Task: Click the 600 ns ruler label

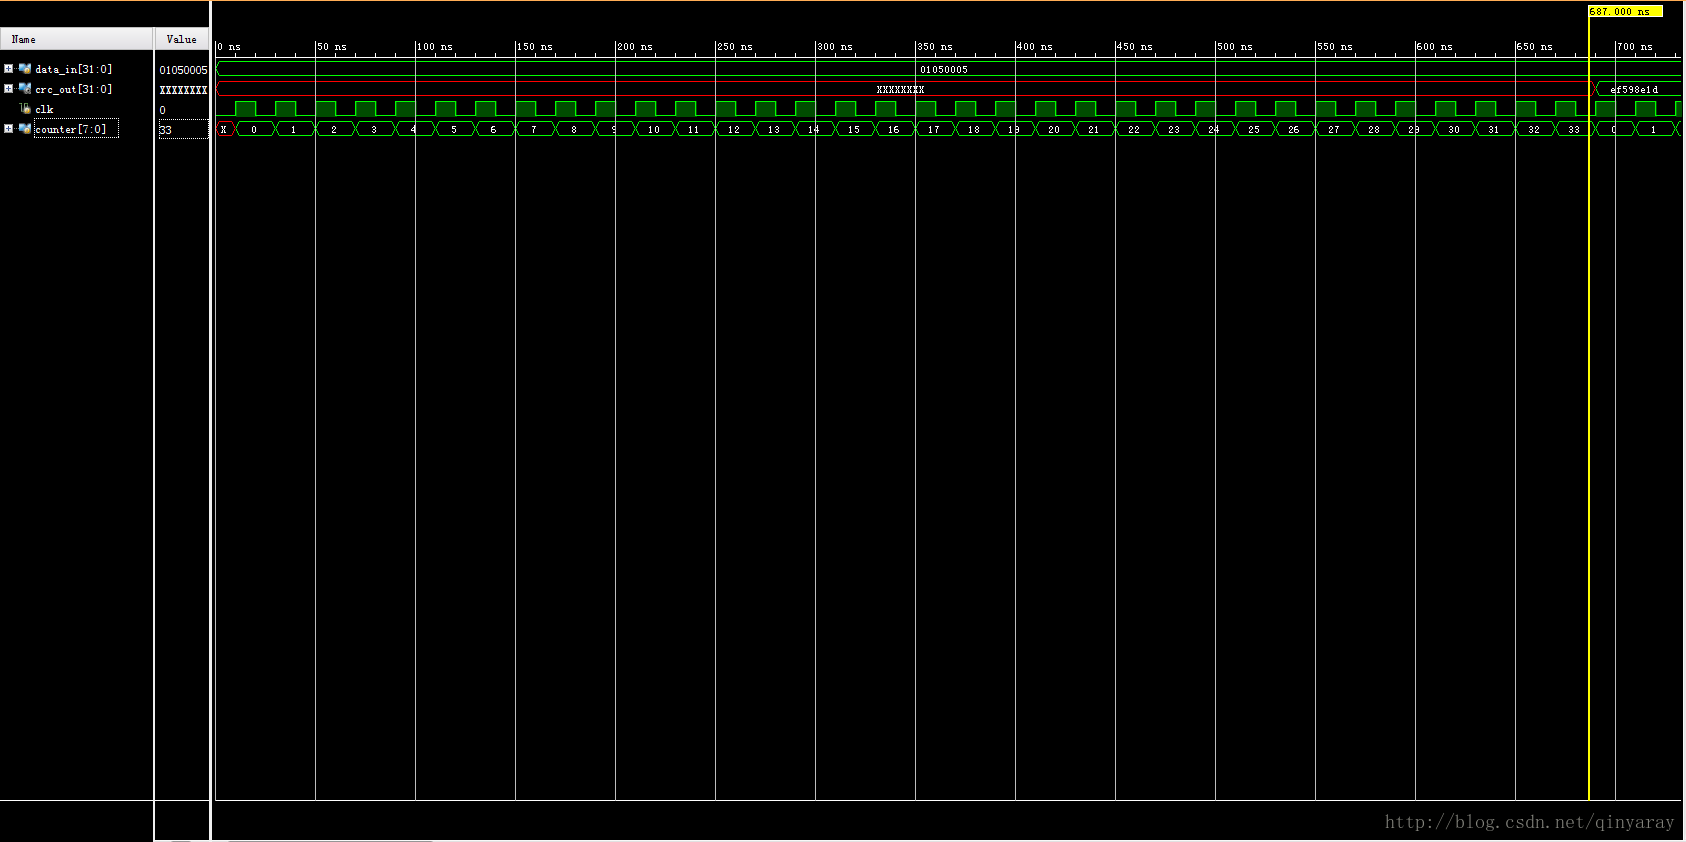Action: click(1435, 47)
